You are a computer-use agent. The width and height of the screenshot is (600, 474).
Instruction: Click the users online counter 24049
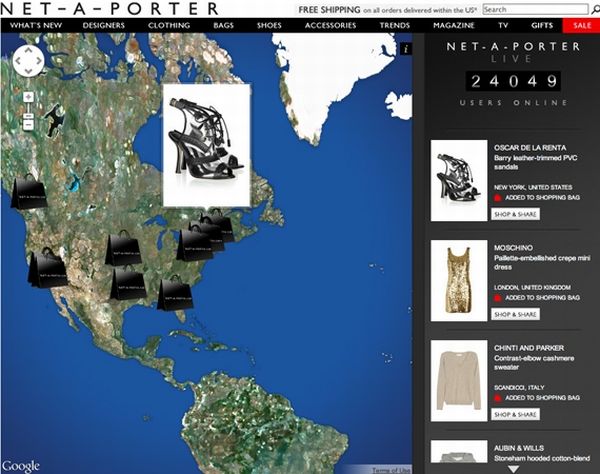(x=513, y=81)
